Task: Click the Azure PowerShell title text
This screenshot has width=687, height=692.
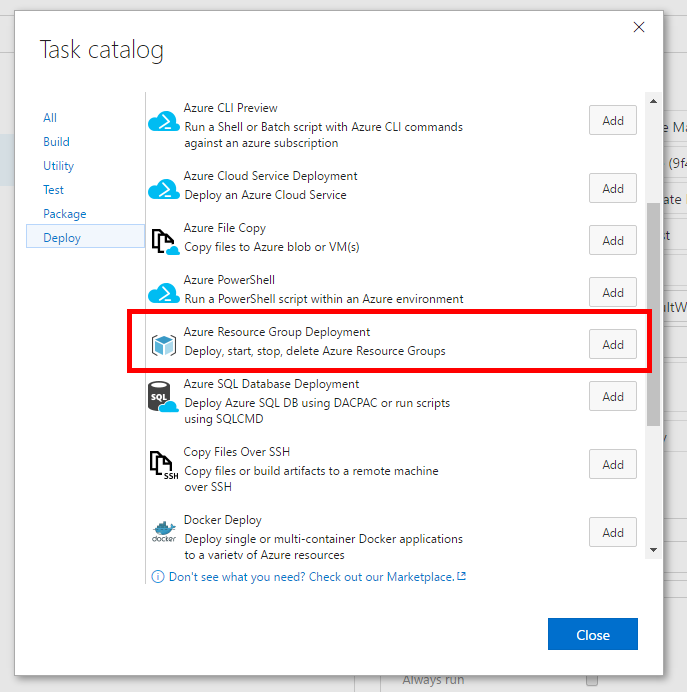Action: pyautogui.click(x=229, y=280)
